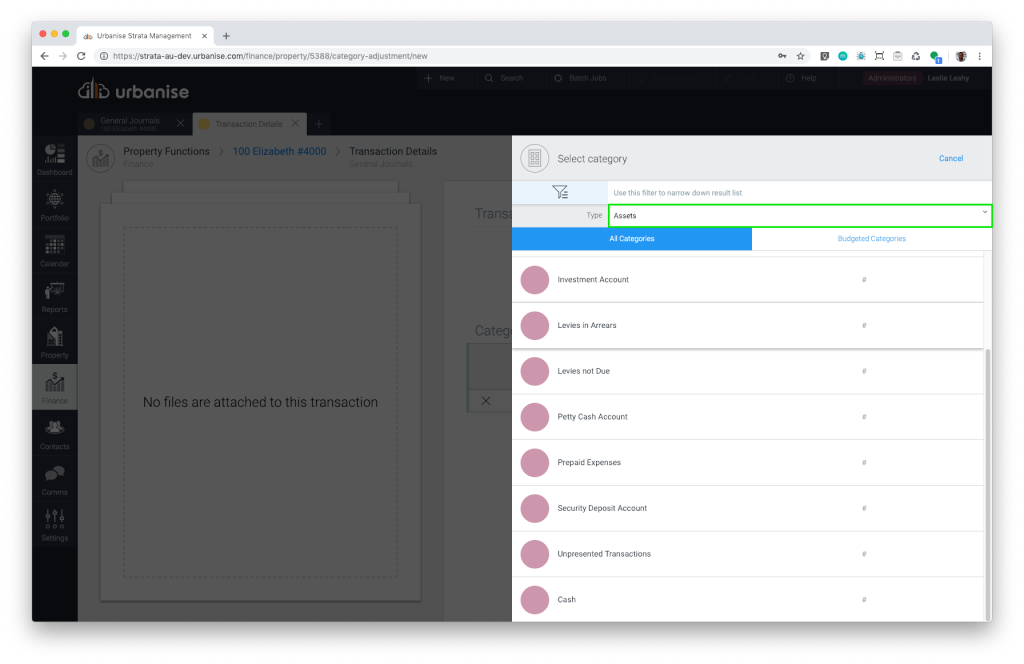Viewport: 1024px width, 664px height.
Task: Switch to the Budgeted Categories tab
Action: pyautogui.click(x=871, y=239)
